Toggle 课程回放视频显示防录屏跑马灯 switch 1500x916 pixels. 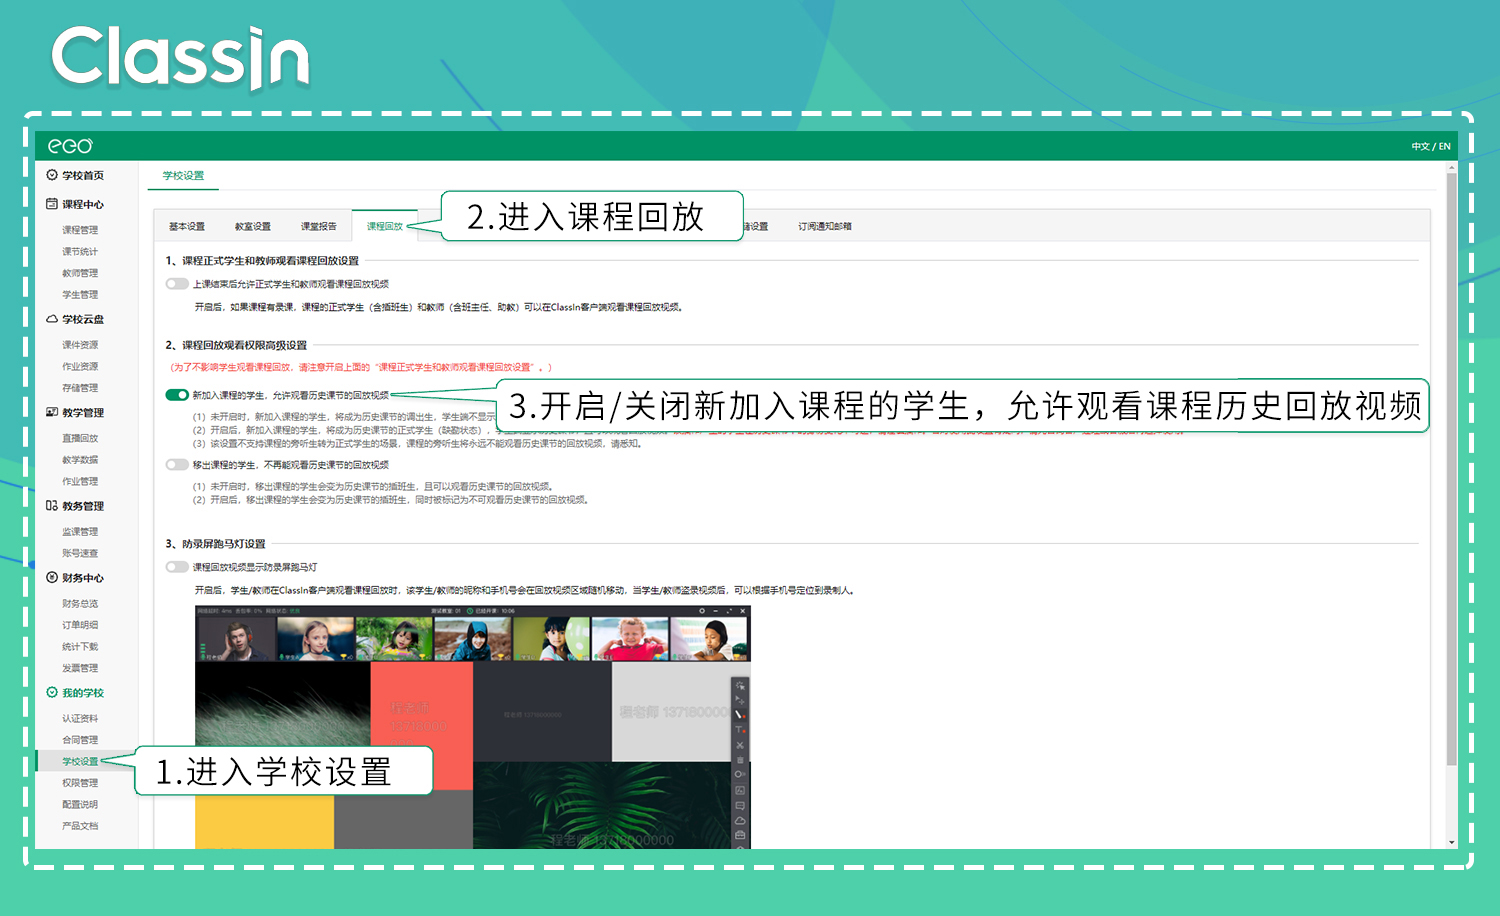[177, 567]
